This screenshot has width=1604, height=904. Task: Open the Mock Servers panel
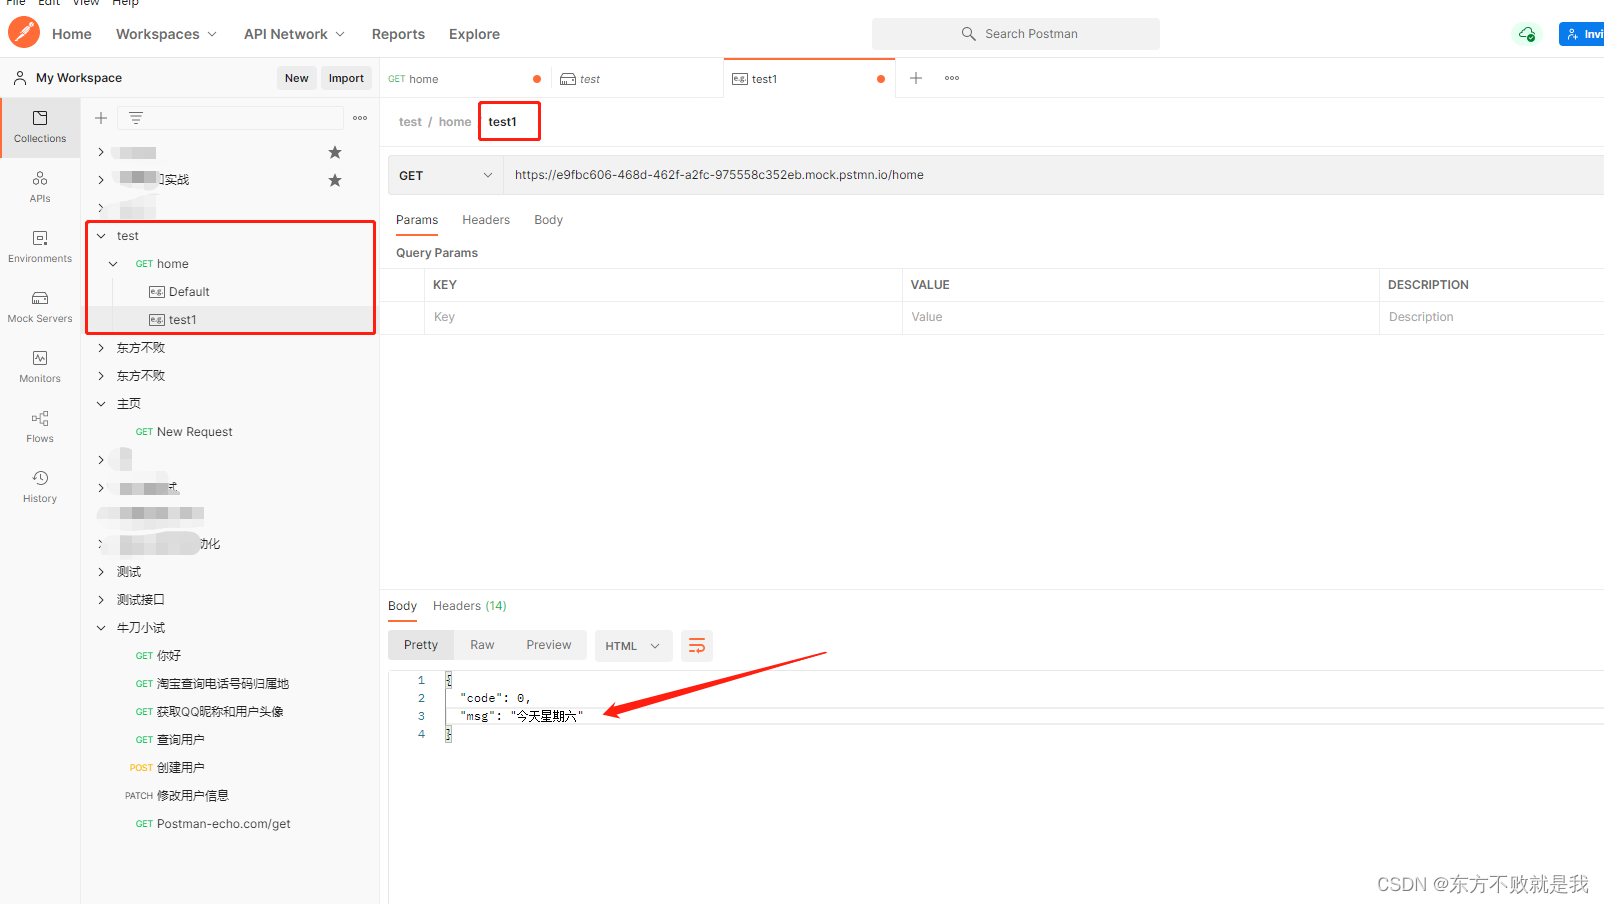pos(39,306)
